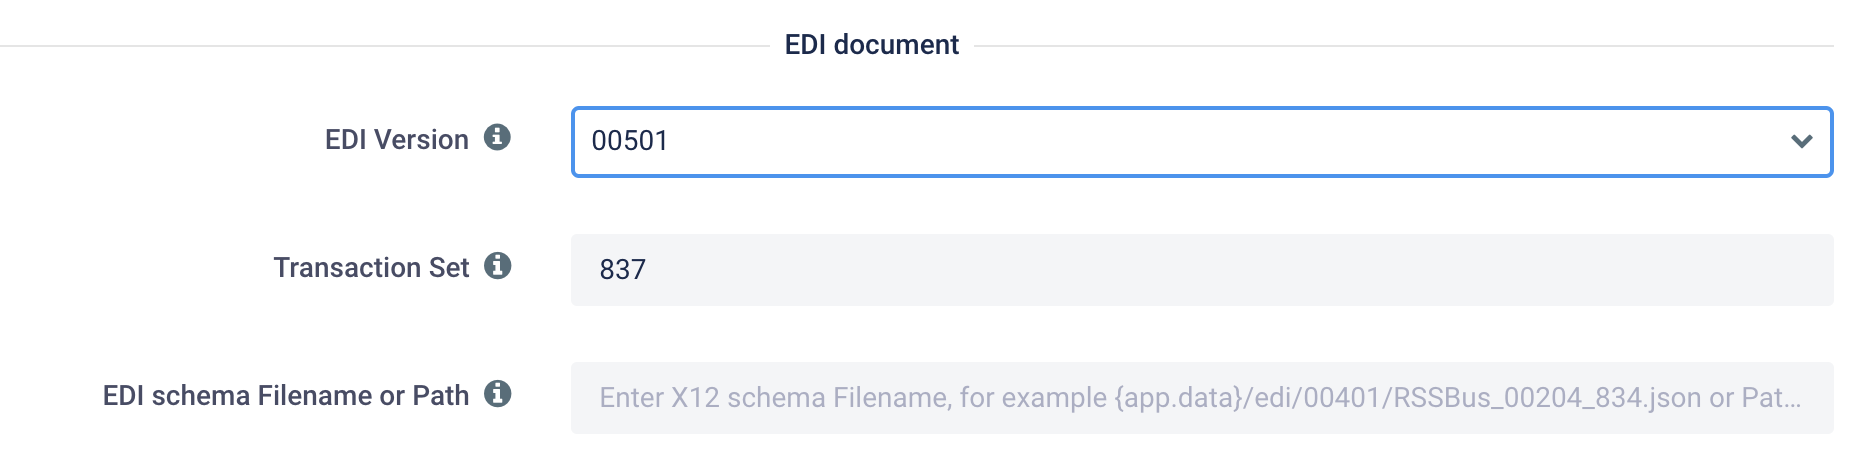The width and height of the screenshot is (1856, 466).
Task: Click the divider line left of EDI document
Action: [x=385, y=46]
